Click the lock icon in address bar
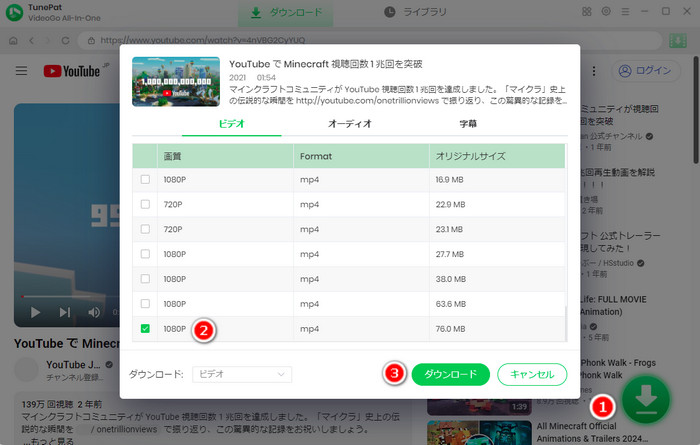This screenshot has height=445, width=700. click(91, 41)
